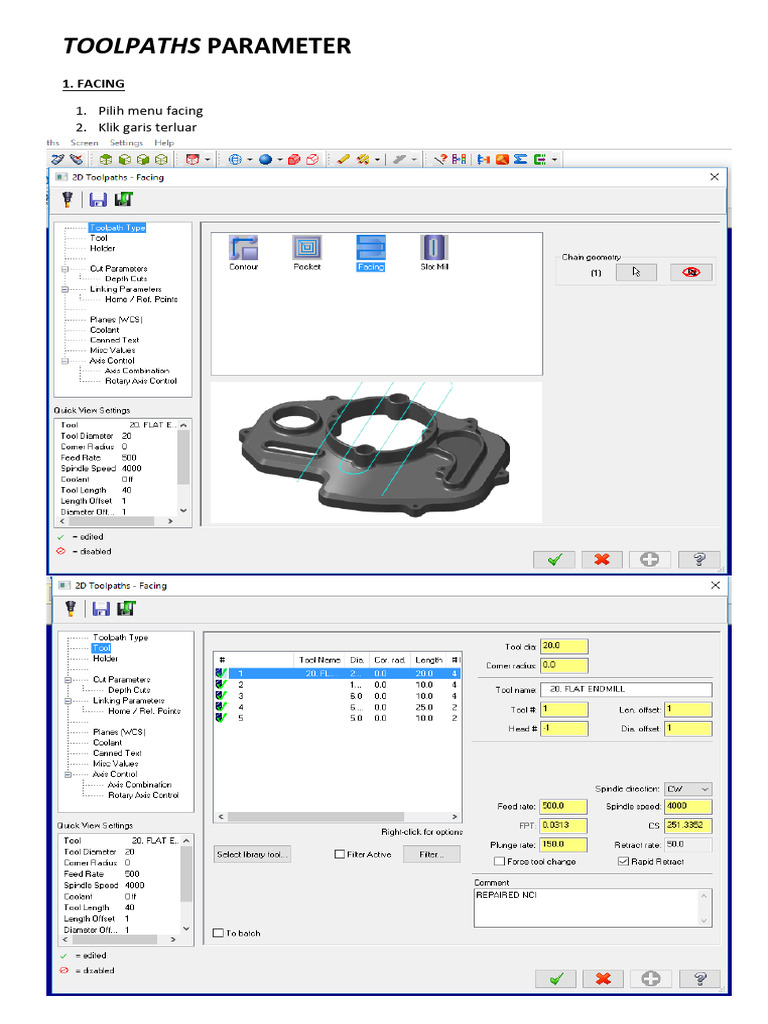Select Tool in the upper dialog tree
768x1024 pixels.
point(99,238)
